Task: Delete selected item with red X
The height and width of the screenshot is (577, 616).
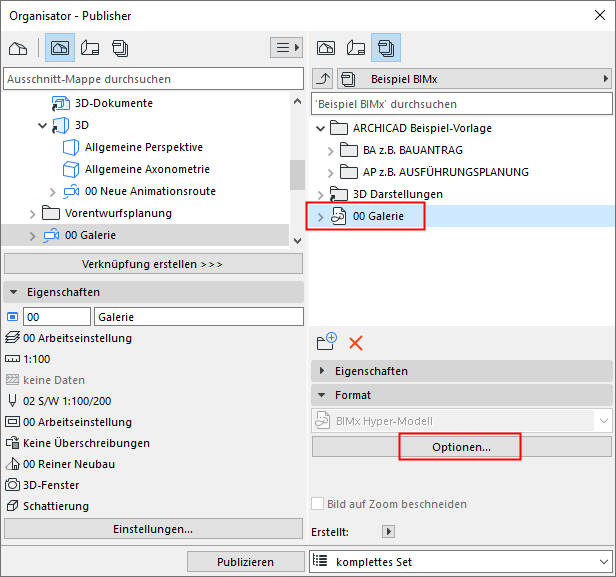Action: click(355, 342)
